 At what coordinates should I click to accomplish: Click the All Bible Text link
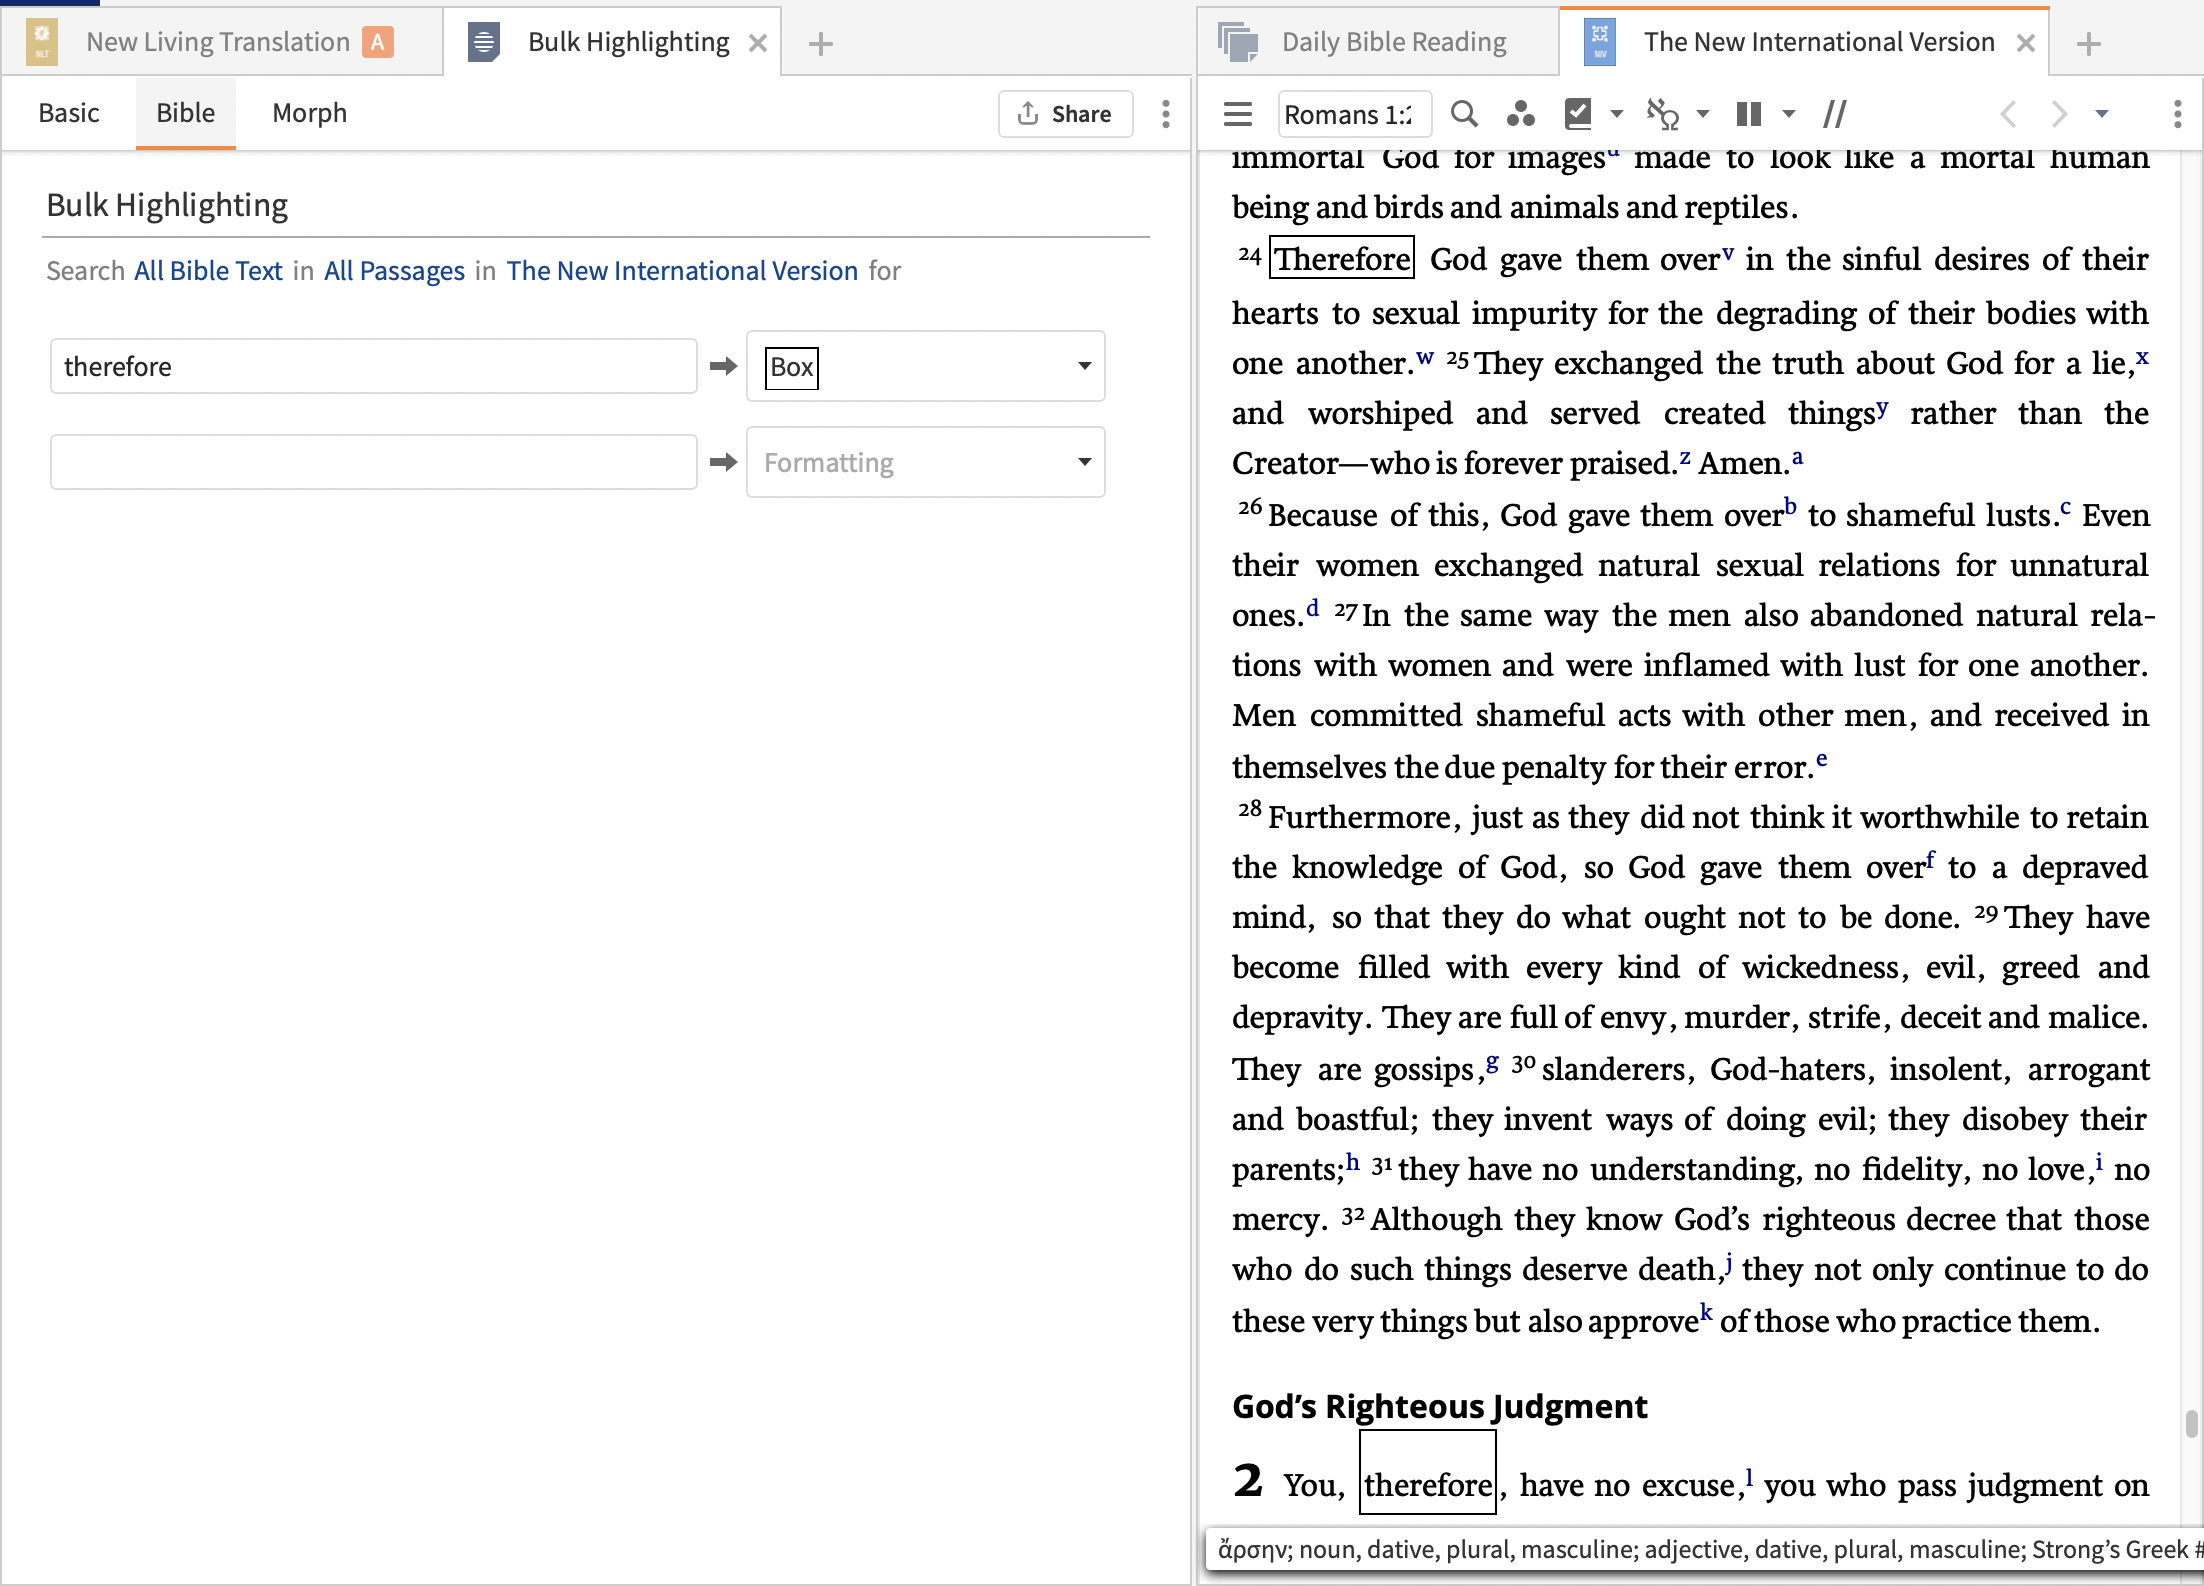click(x=209, y=271)
